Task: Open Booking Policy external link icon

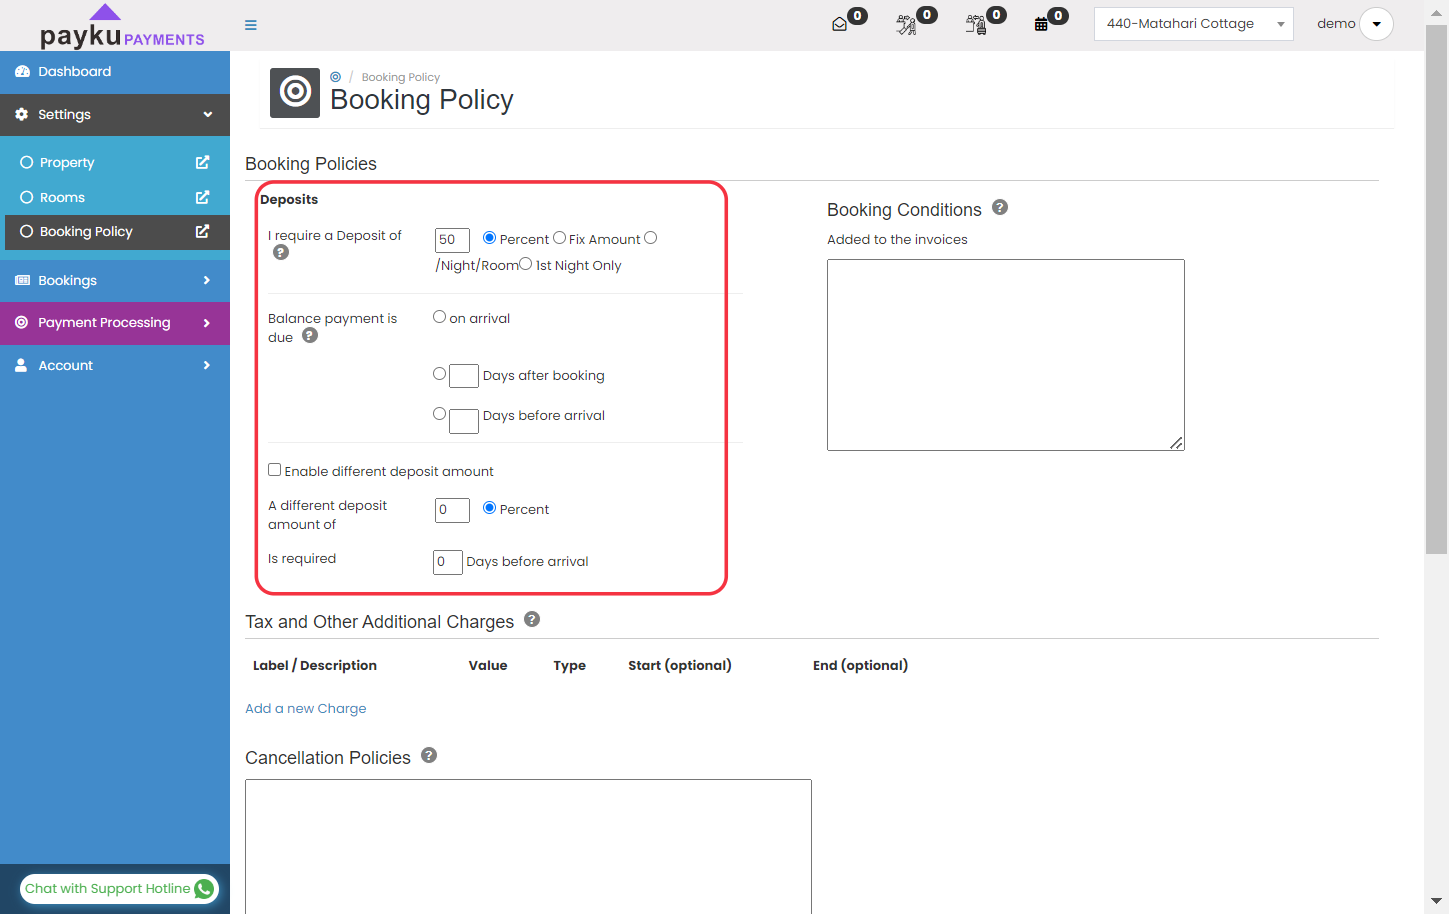Action: tap(202, 231)
